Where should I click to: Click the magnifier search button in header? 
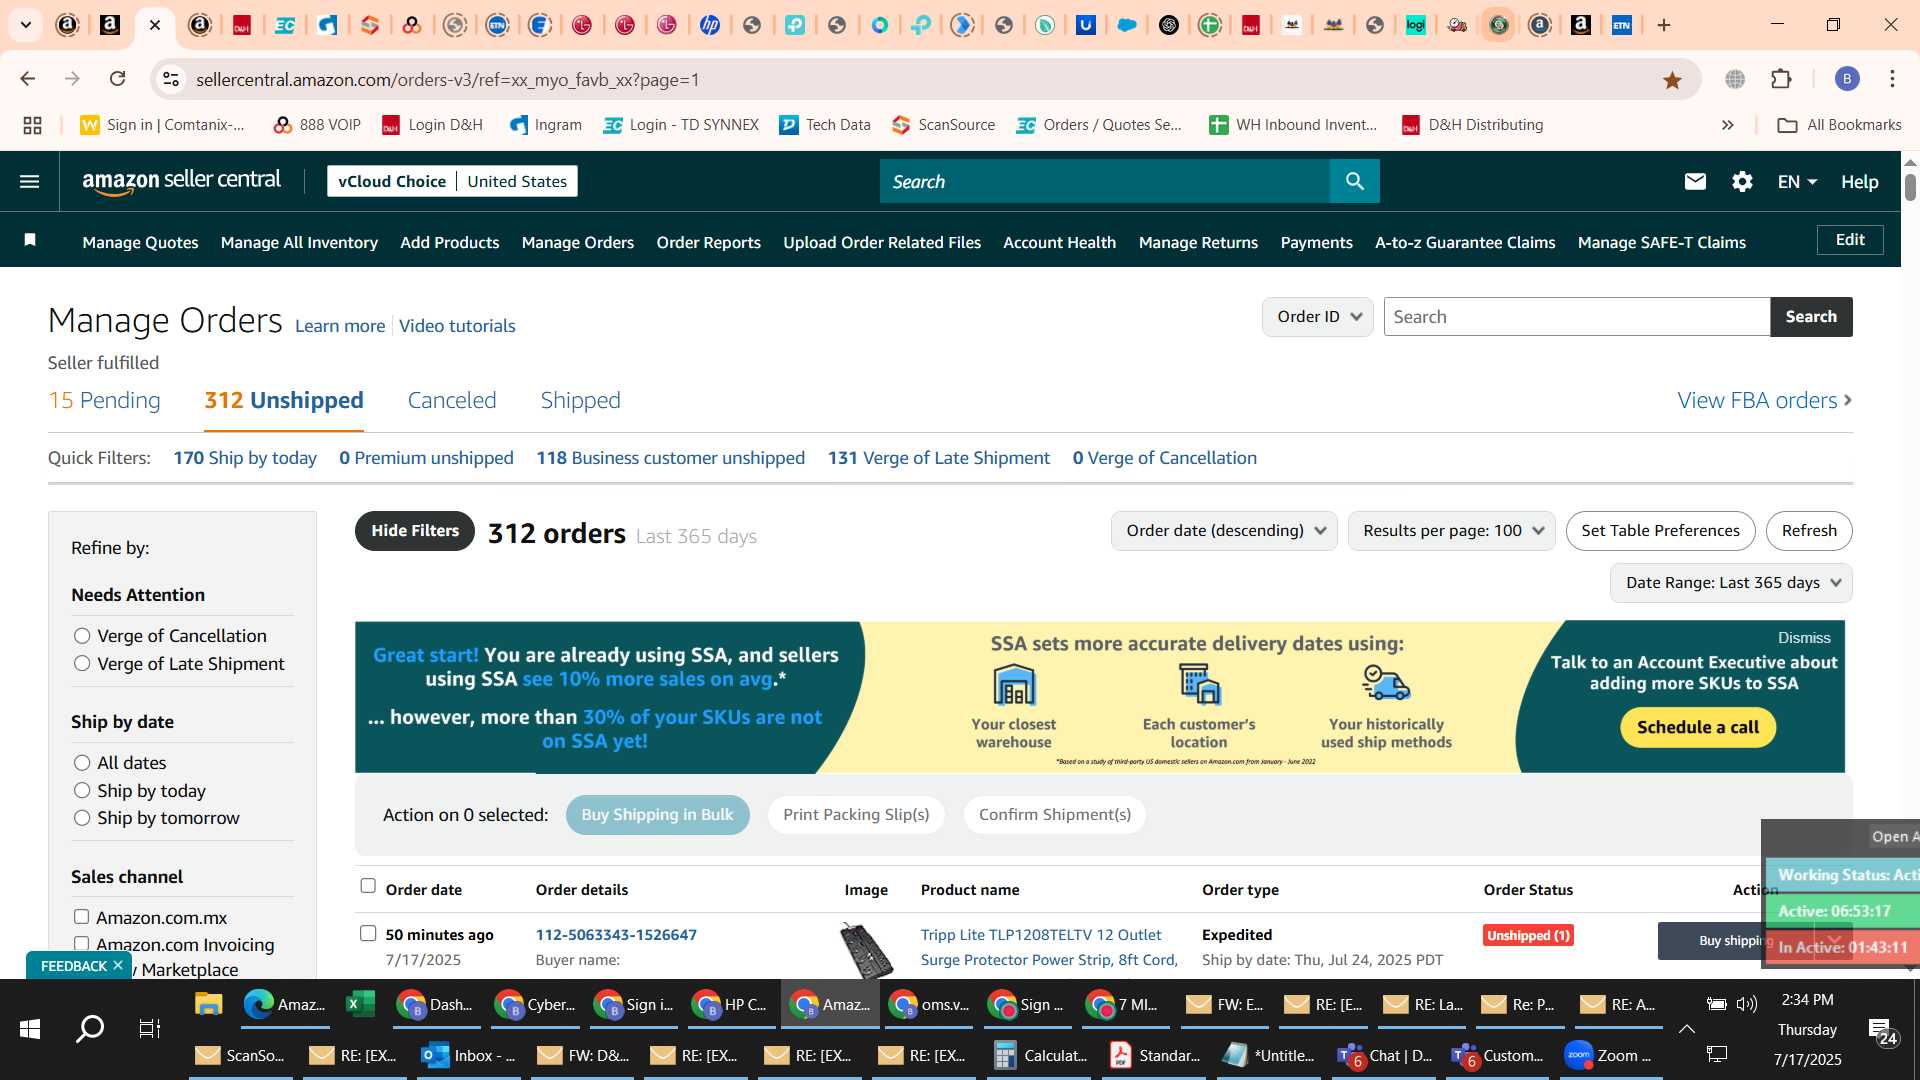click(x=1355, y=181)
